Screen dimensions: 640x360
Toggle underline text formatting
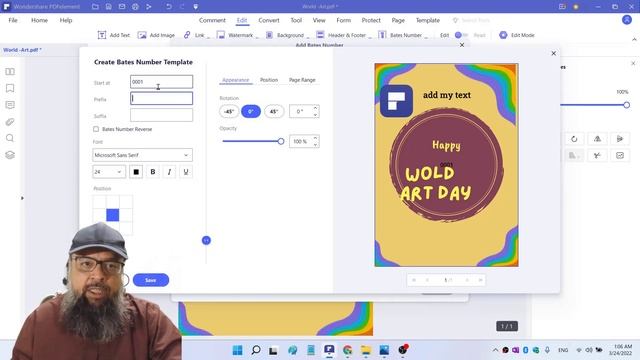click(x=186, y=172)
